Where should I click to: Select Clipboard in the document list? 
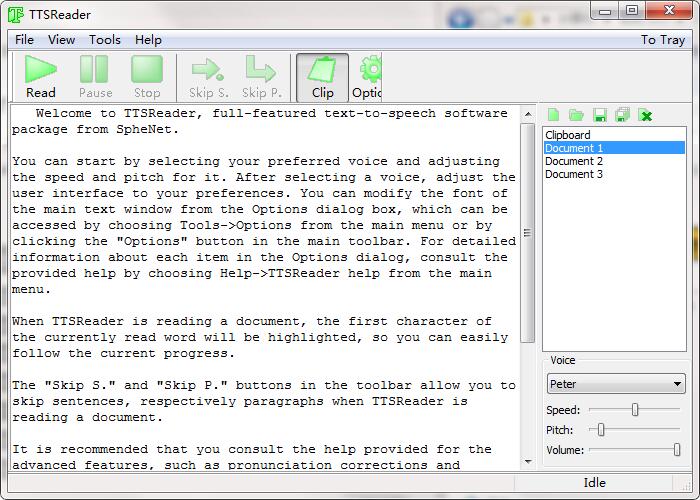point(614,135)
